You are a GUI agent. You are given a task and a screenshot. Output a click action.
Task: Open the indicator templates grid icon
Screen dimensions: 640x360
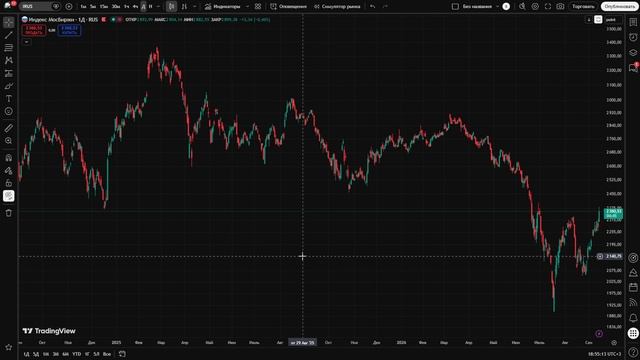click(x=258, y=7)
